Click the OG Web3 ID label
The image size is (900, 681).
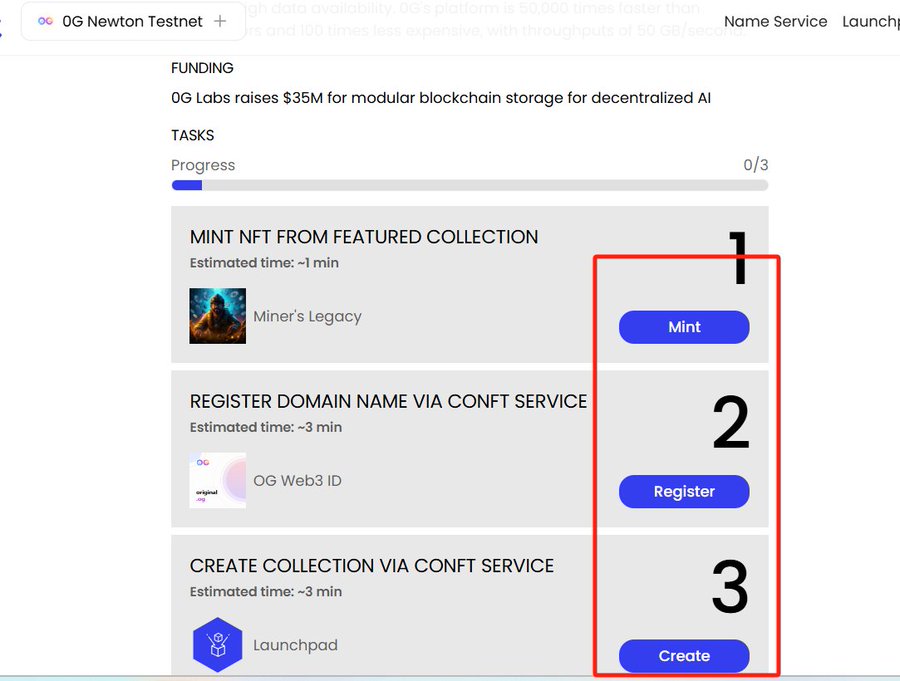[x=297, y=481]
